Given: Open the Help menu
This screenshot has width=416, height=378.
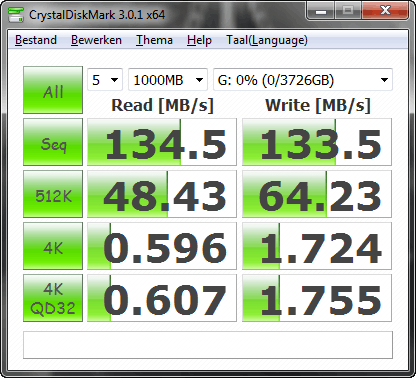Looking at the screenshot, I should coord(199,40).
